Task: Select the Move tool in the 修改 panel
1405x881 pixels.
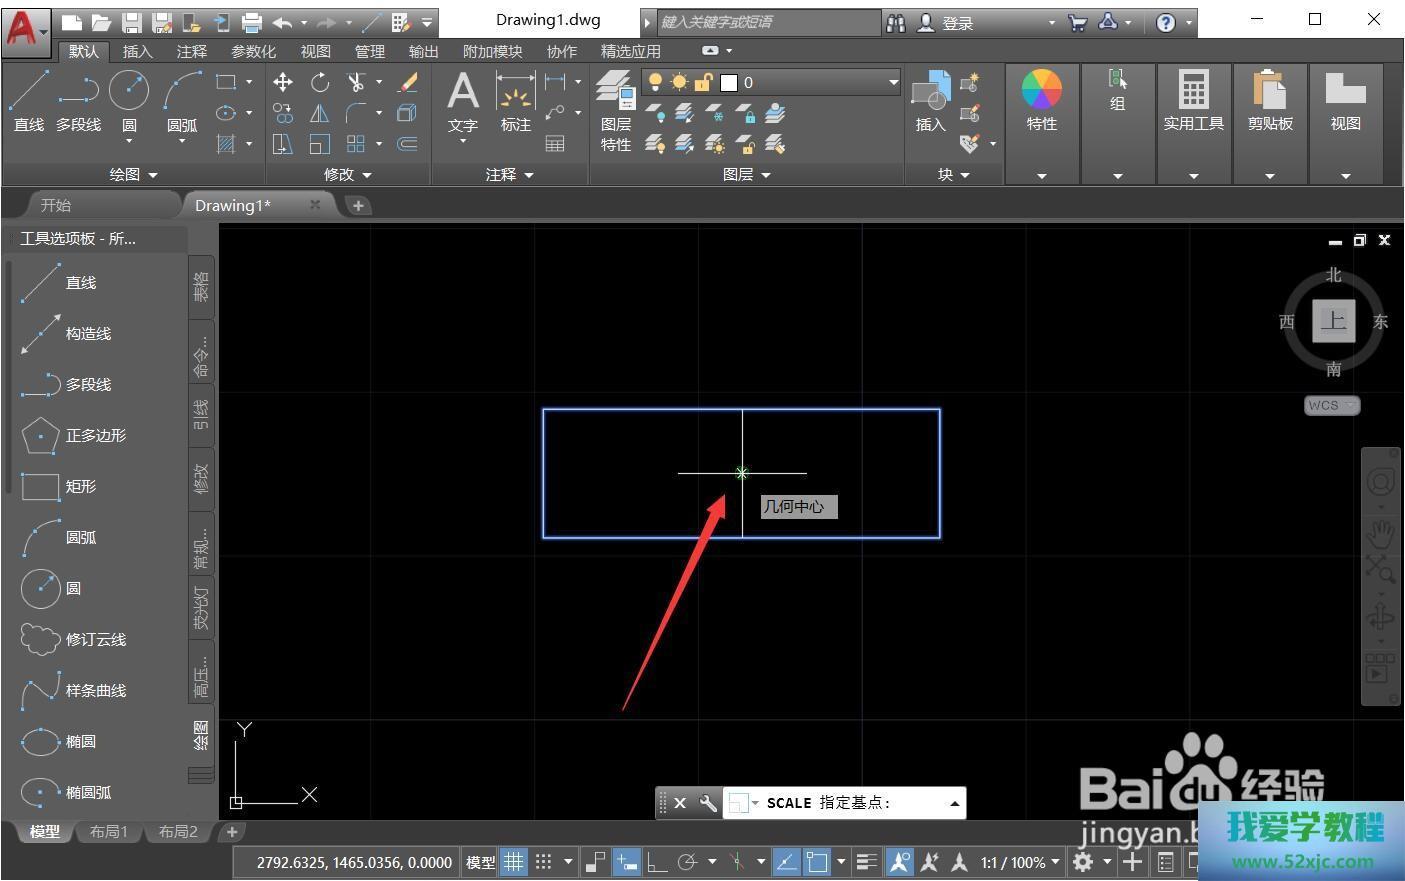Action: 283,83
